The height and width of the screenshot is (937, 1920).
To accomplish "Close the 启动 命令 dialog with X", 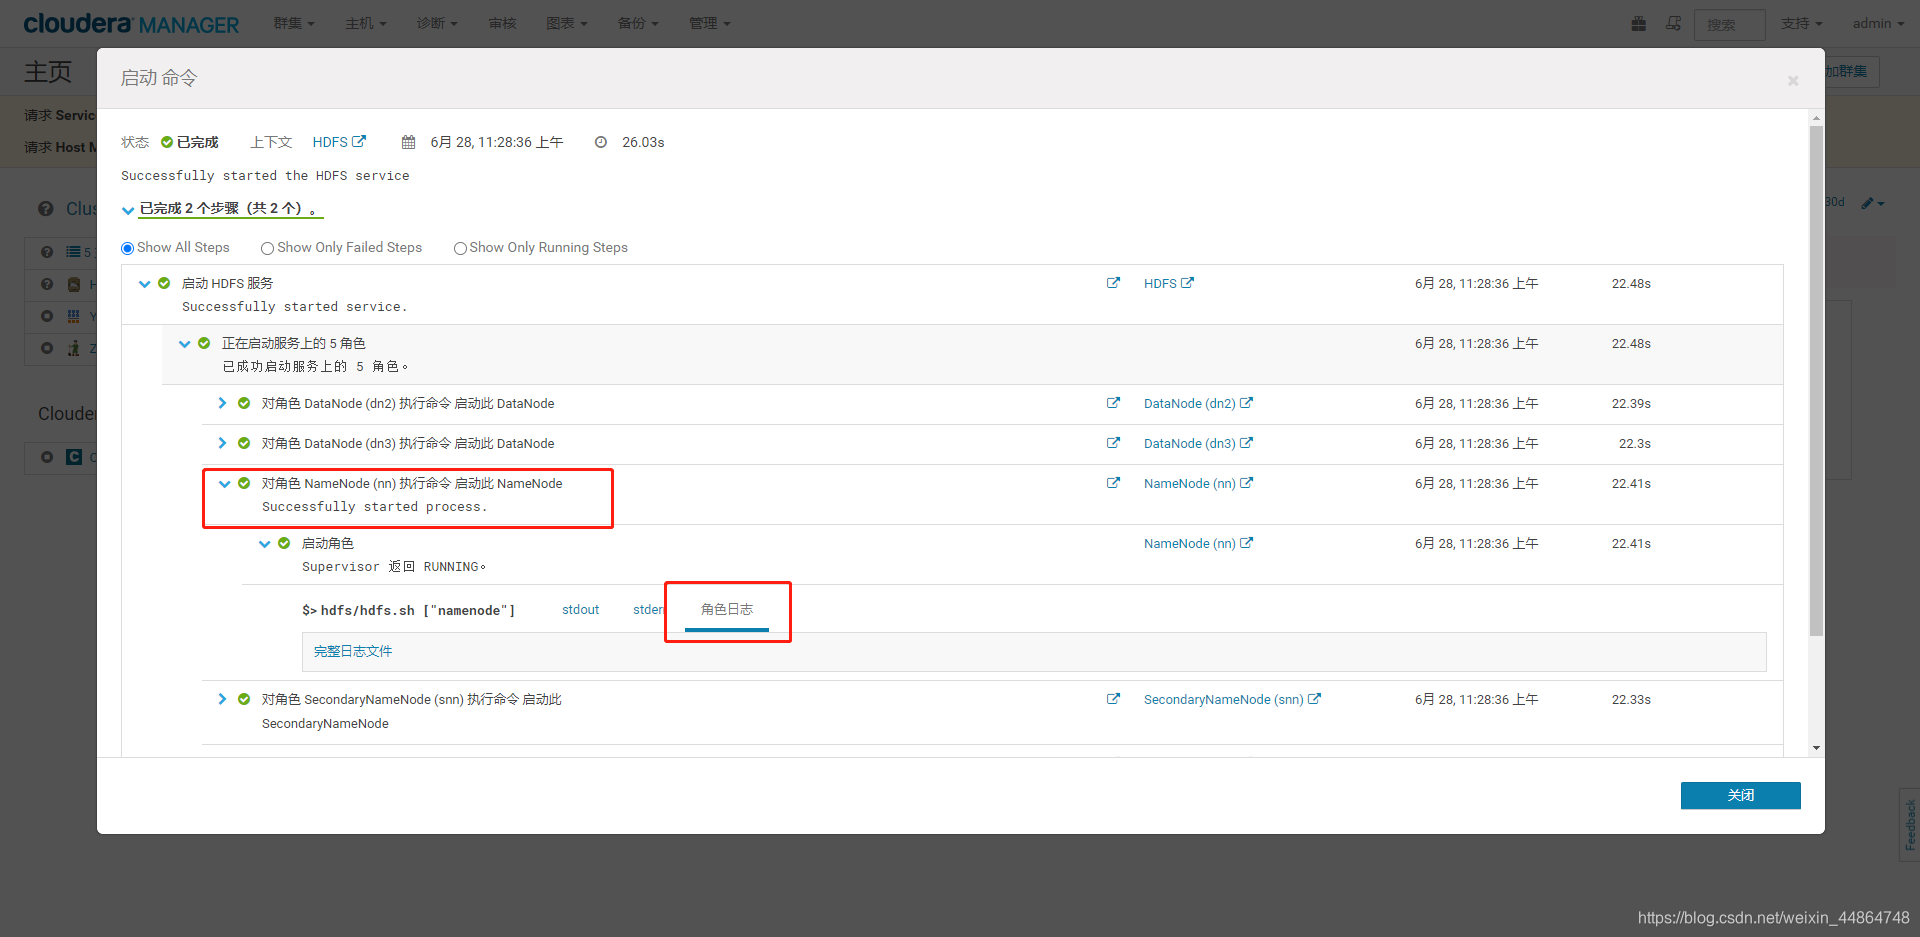I will pos(1793,81).
